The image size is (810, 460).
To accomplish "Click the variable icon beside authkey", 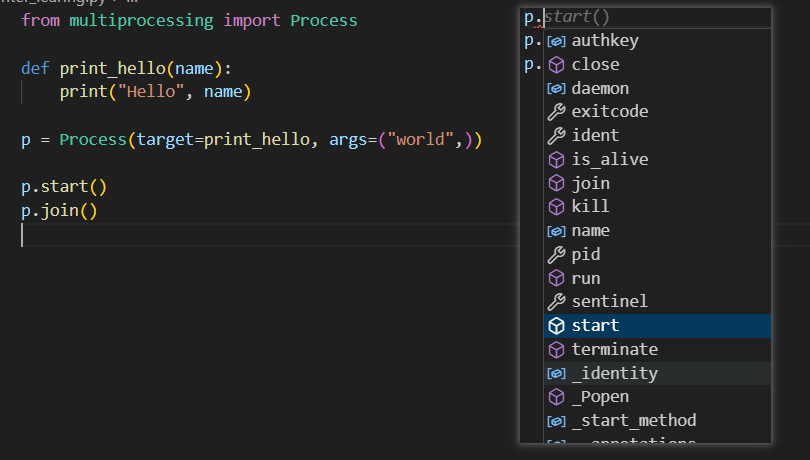I will (x=557, y=41).
